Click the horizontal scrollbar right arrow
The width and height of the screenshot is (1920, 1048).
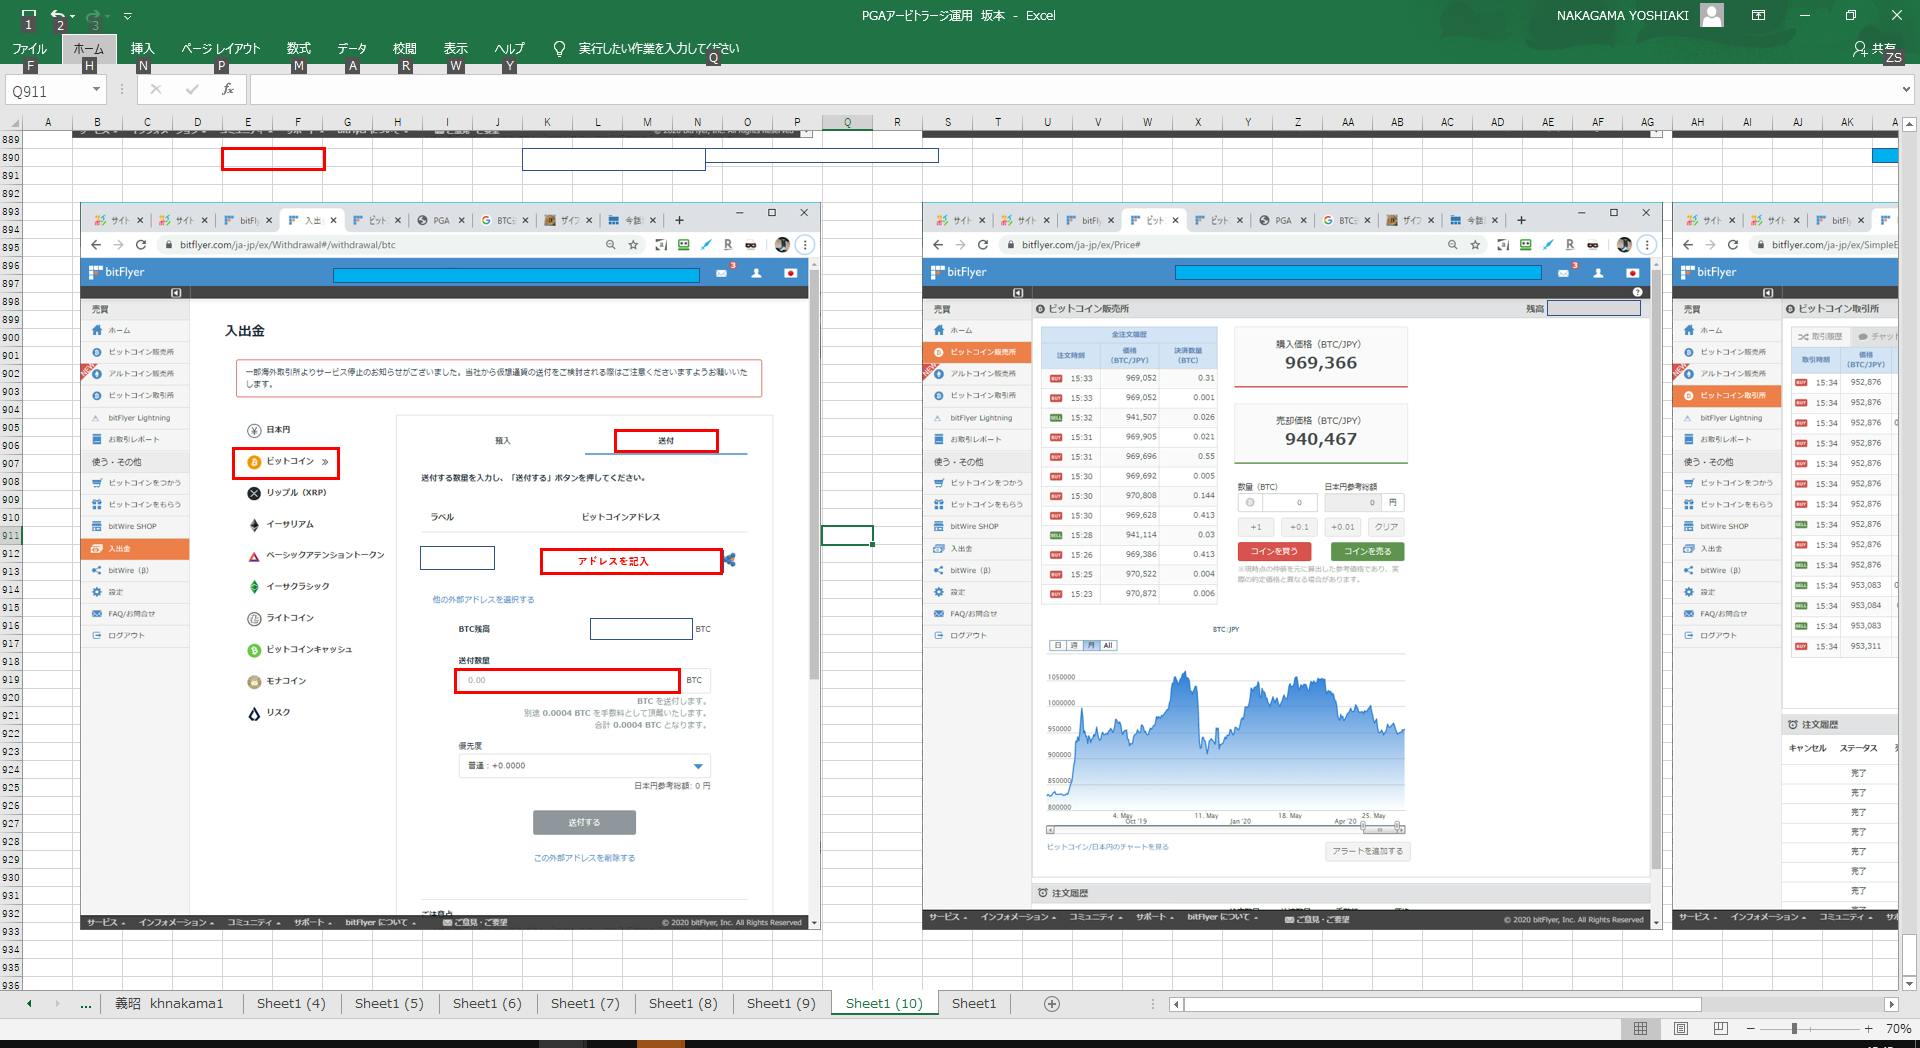[x=1891, y=1004]
